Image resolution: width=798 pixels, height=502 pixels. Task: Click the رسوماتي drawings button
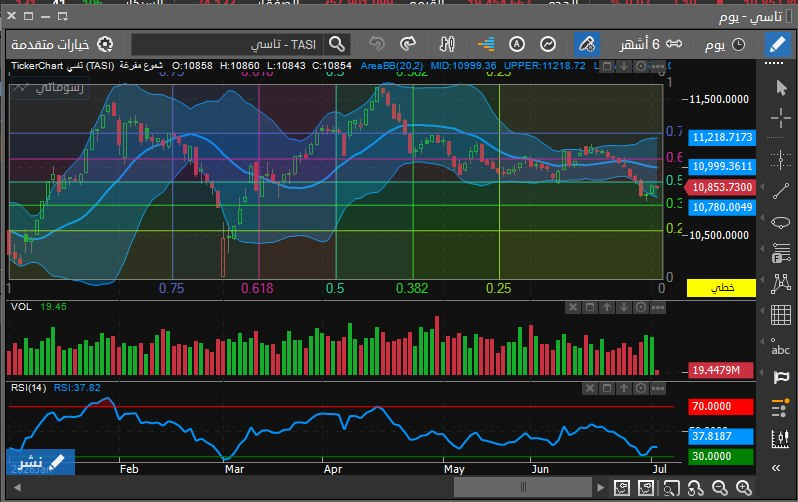pyautogui.click(x=49, y=88)
